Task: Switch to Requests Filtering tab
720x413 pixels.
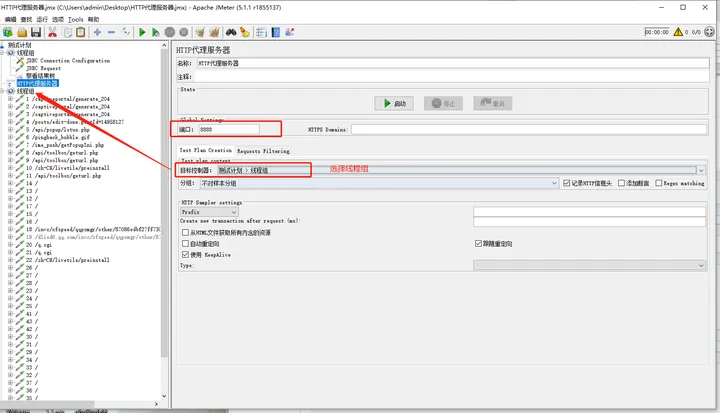Action: click(x=263, y=151)
